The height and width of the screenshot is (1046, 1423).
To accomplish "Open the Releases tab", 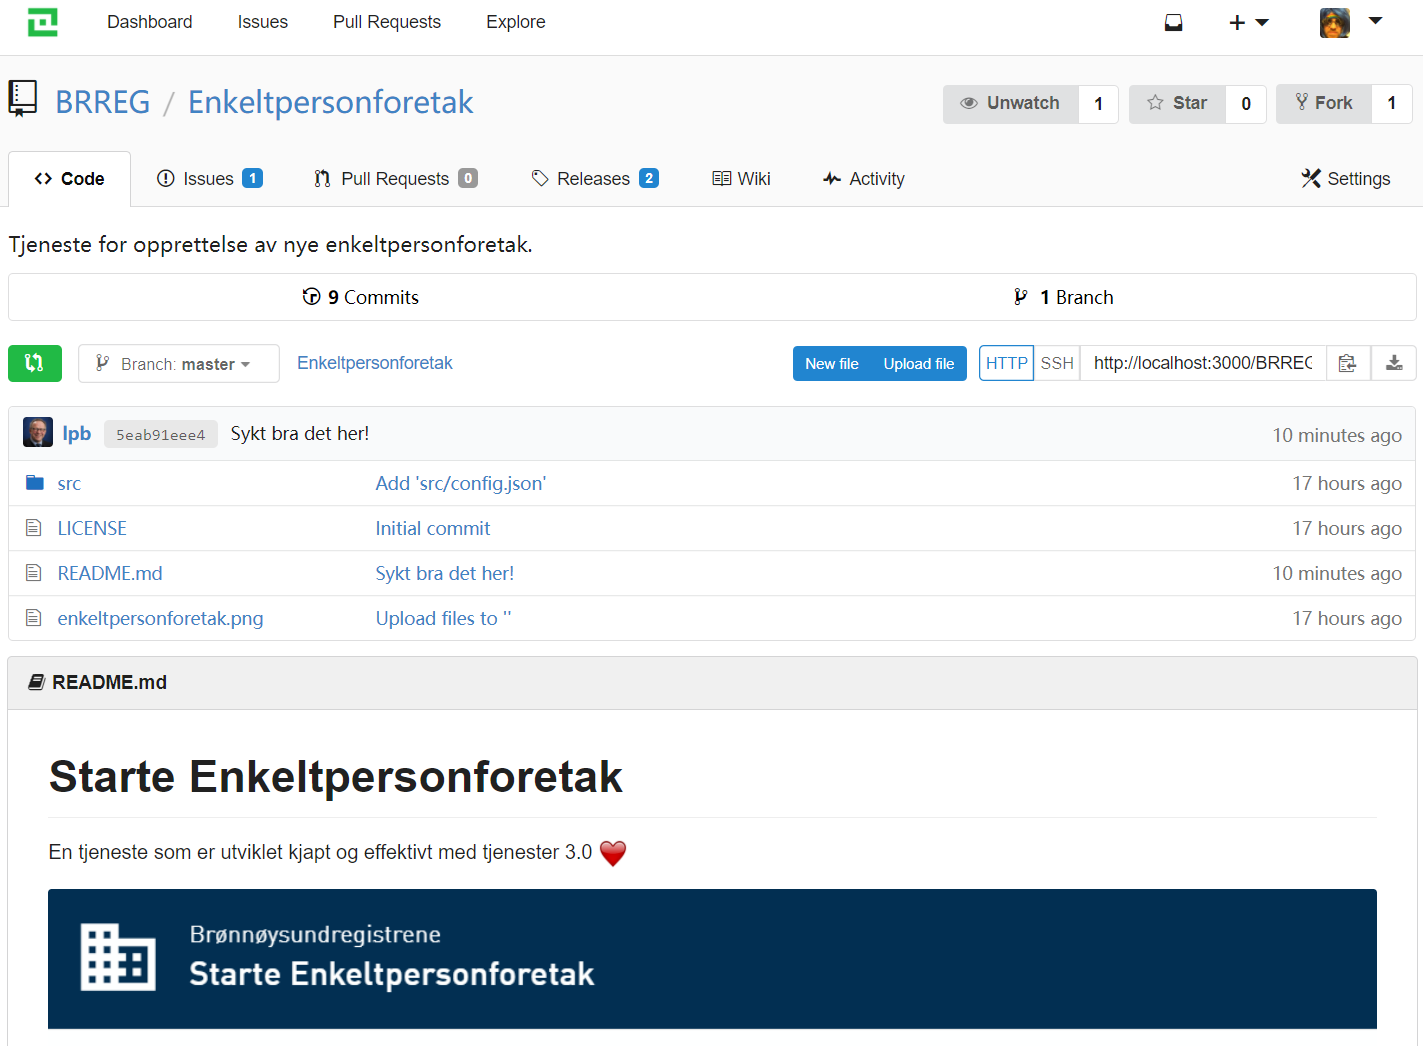I will [595, 179].
